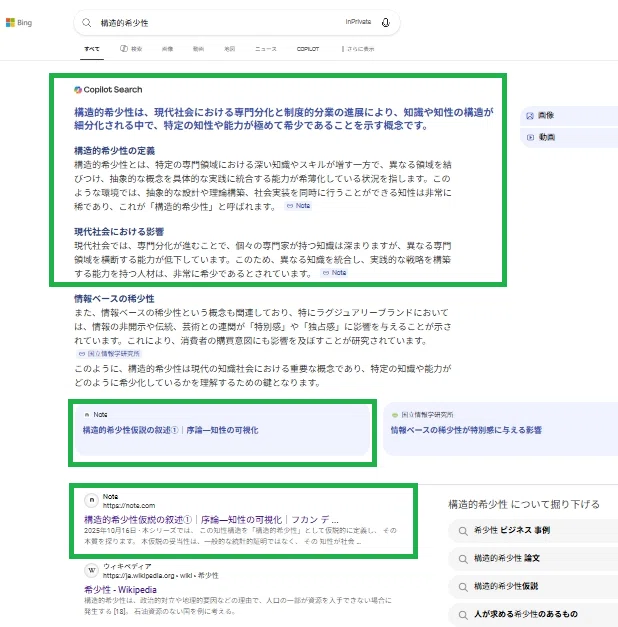Viewport: 618px width, 627px height.
Task: Open the 希少性 - Wikipedia result link
Action: [120, 590]
